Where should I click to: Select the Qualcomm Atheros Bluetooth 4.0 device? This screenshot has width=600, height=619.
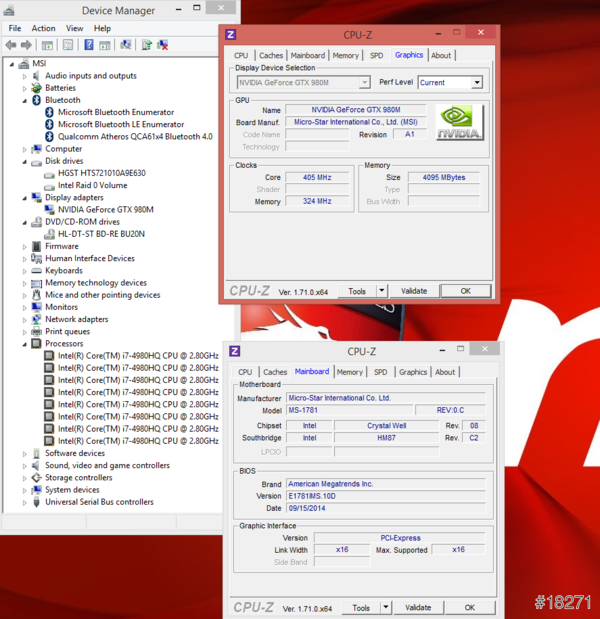point(134,137)
